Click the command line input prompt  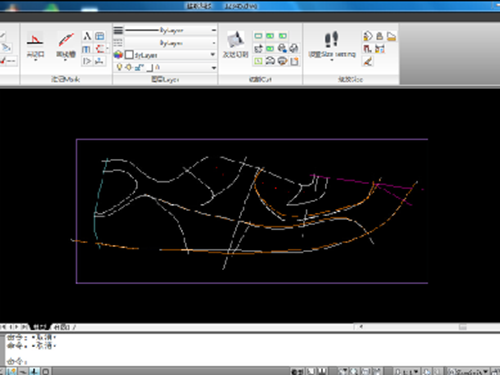17,361
